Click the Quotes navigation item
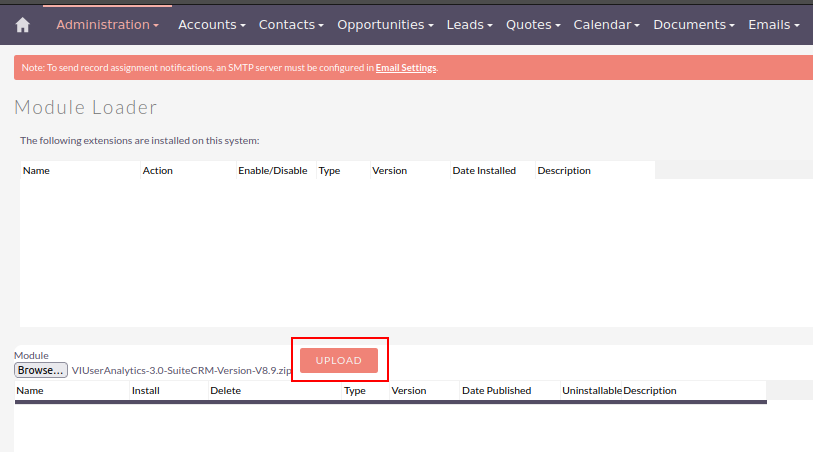The image size is (813, 452). pyautogui.click(x=533, y=24)
